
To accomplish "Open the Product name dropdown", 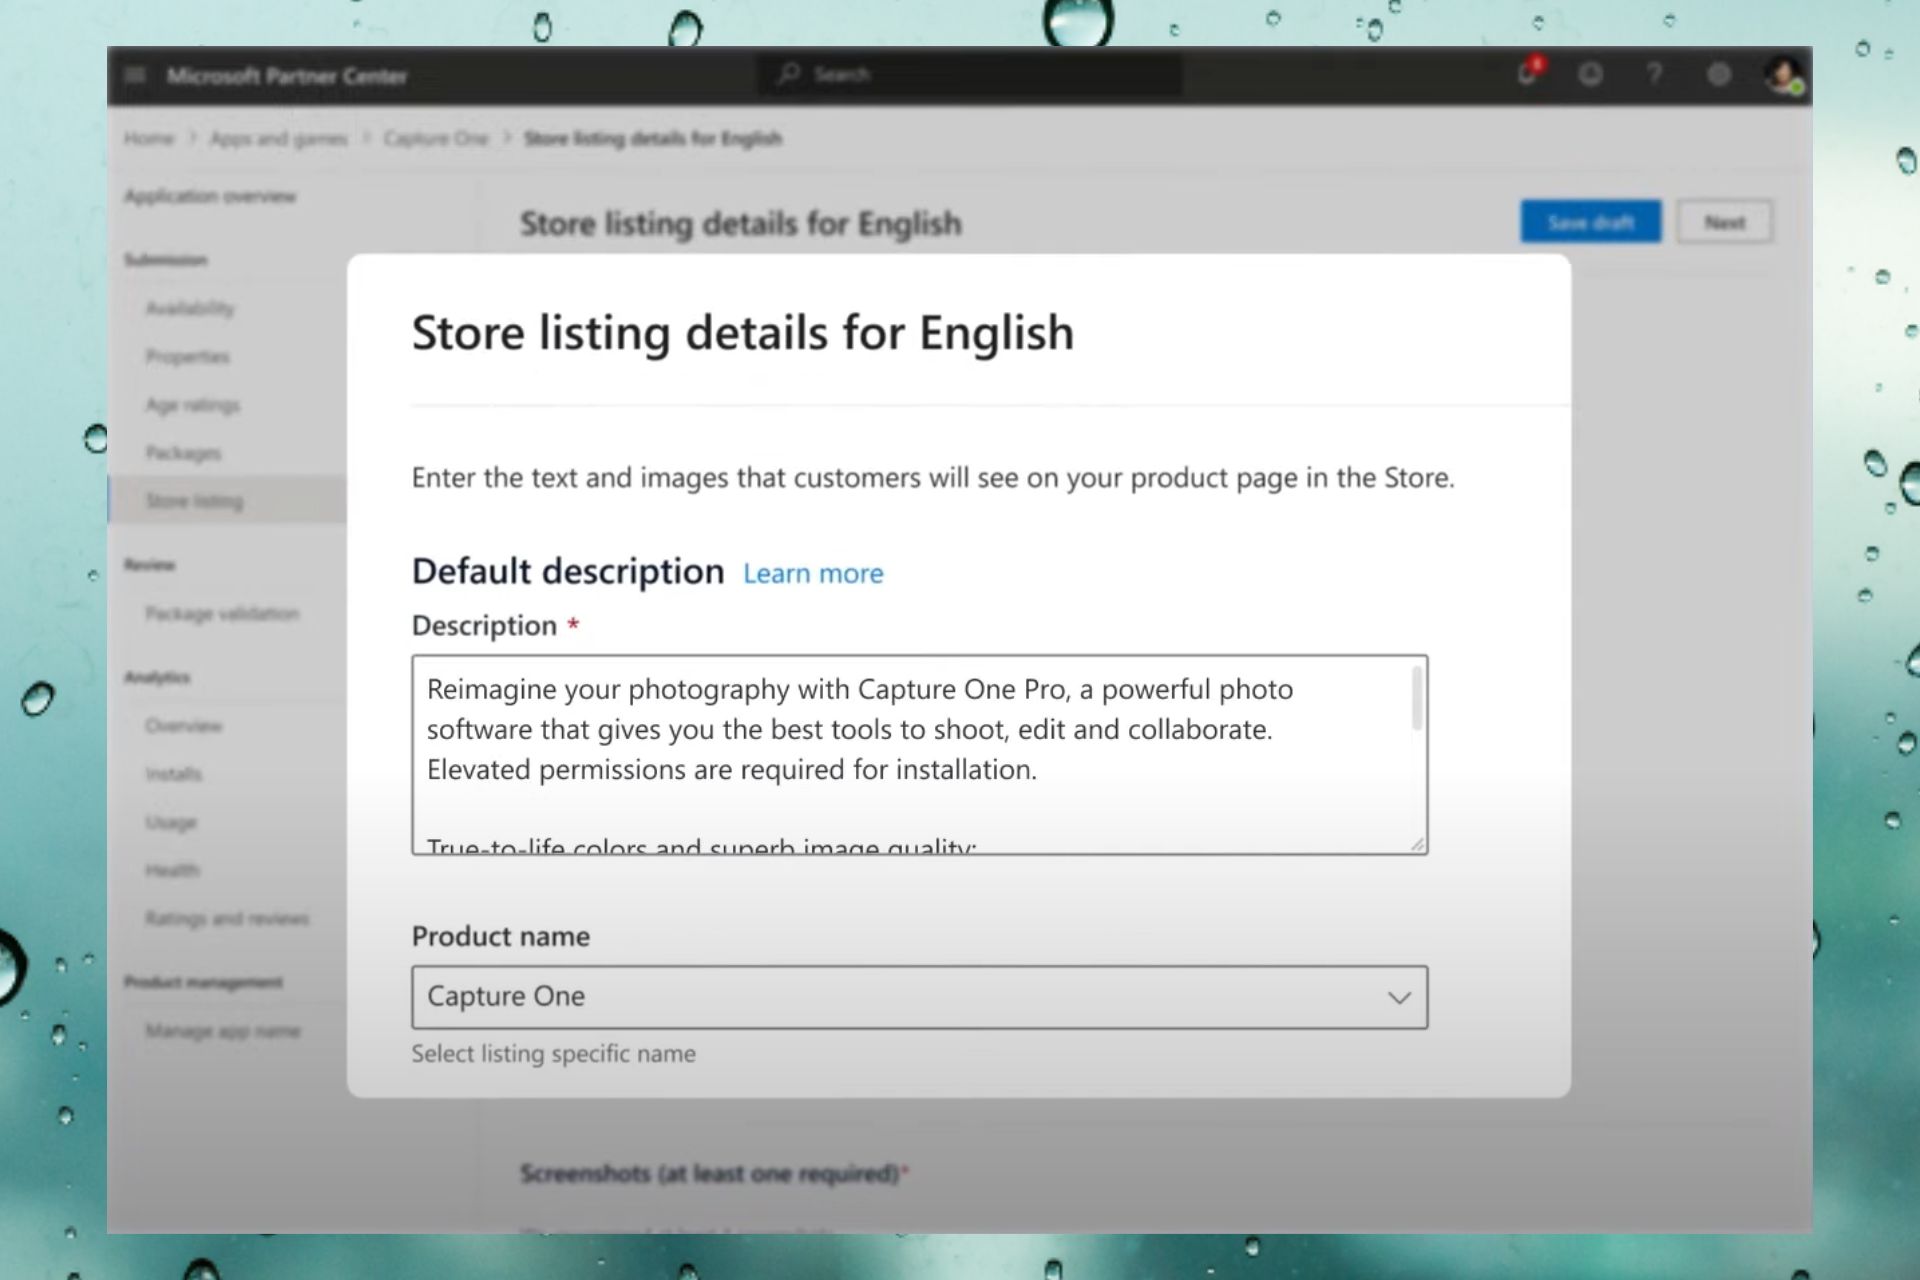I will pos(920,997).
